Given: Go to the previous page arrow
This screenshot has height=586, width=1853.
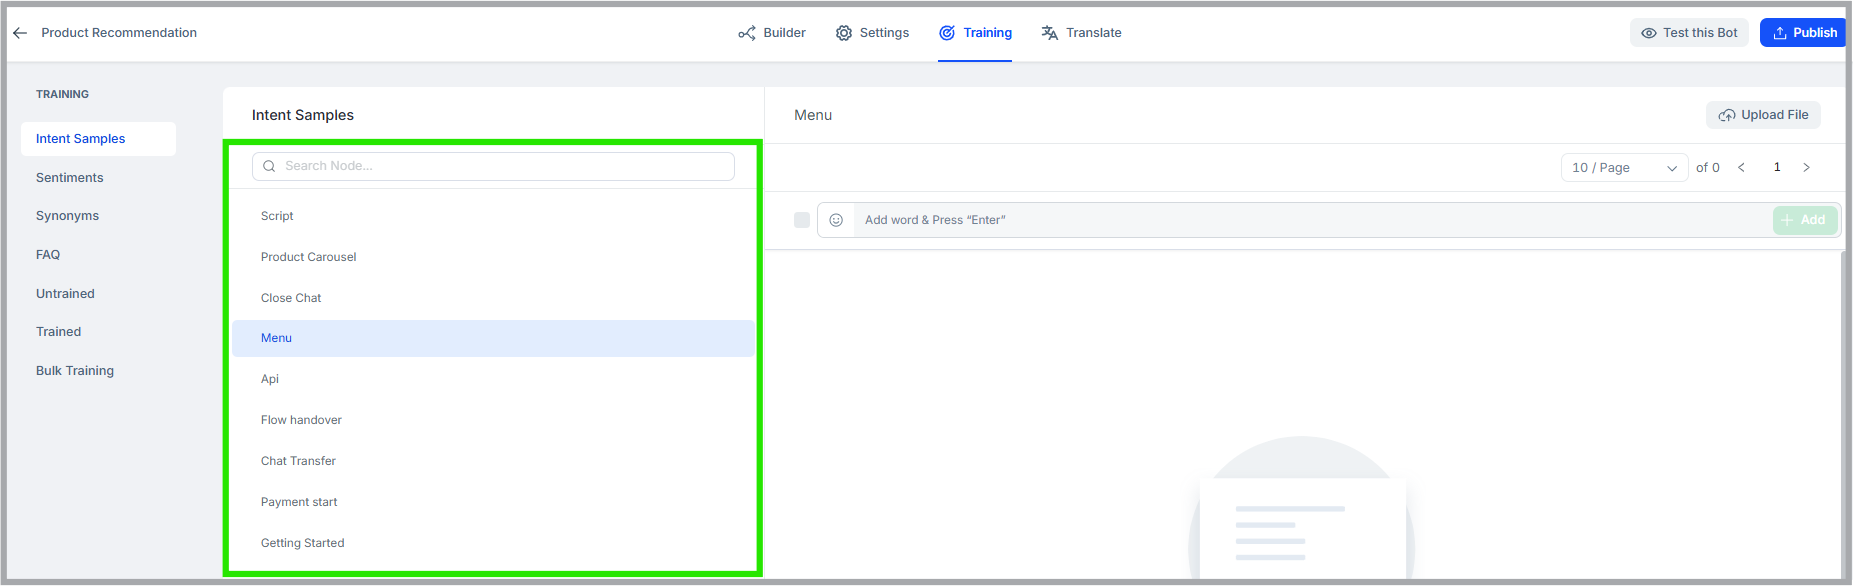Looking at the screenshot, I should point(1741,168).
